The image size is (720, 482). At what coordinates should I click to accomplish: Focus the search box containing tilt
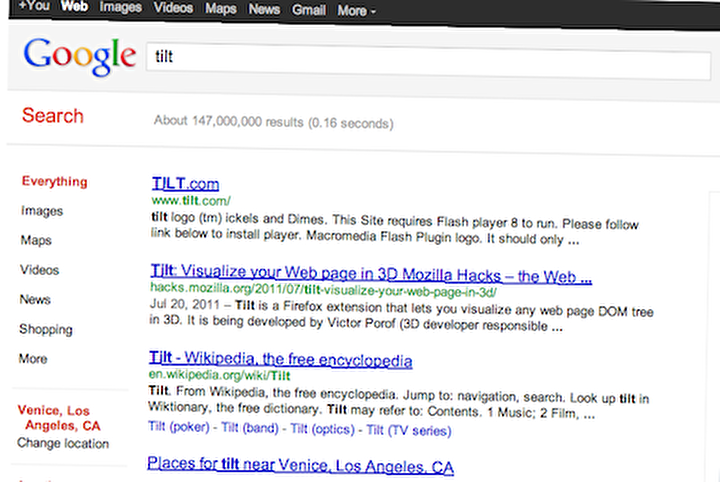click(428, 62)
